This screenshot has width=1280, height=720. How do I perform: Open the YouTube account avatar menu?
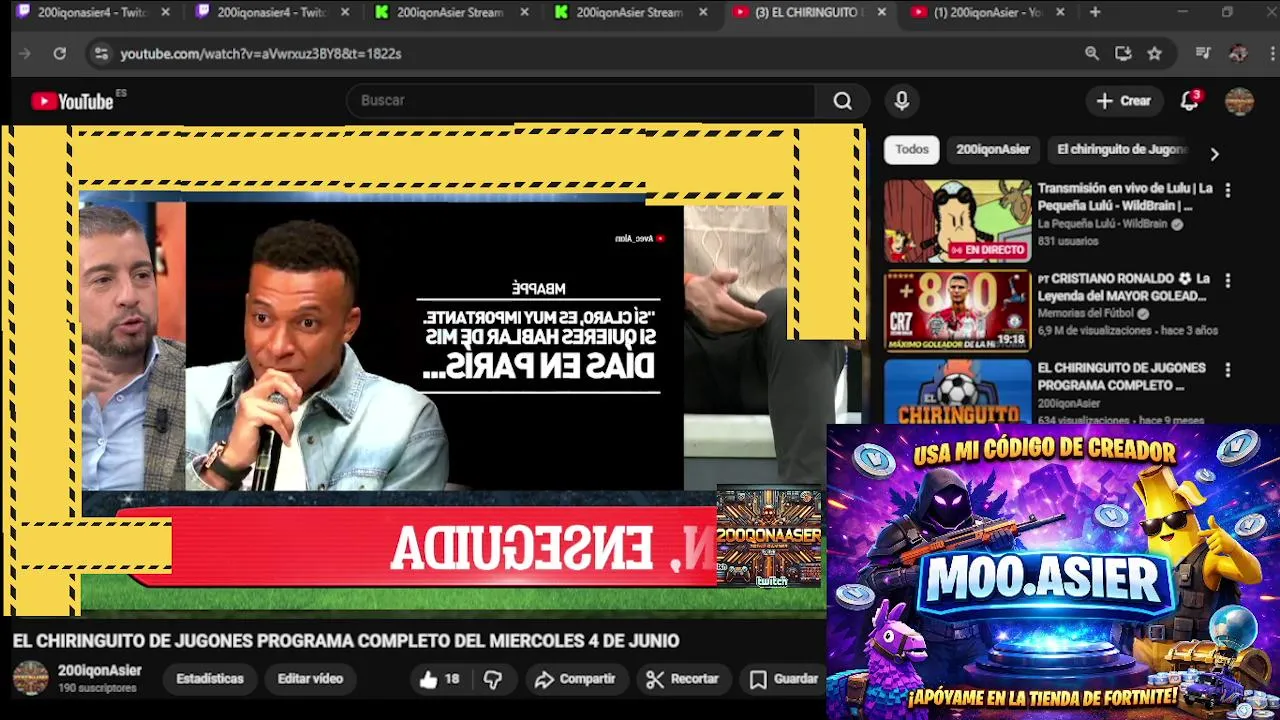click(1239, 100)
